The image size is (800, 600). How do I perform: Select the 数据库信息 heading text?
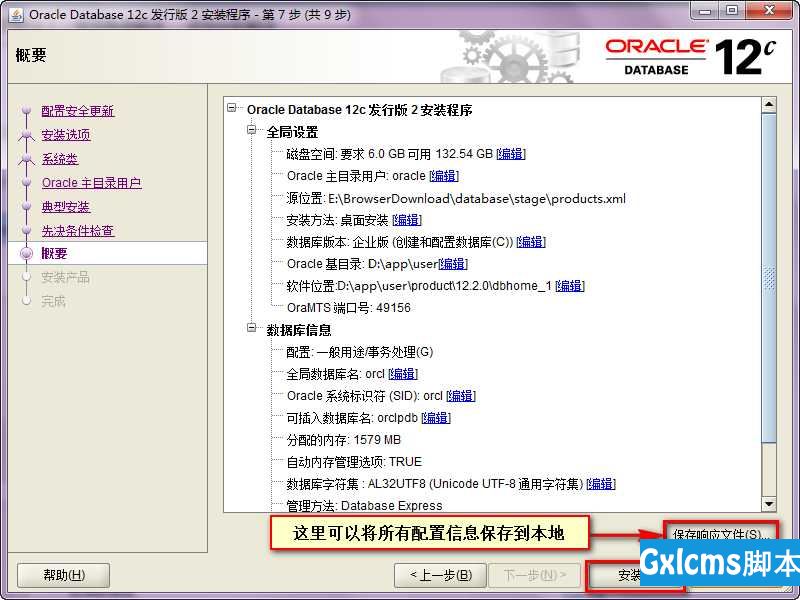299,330
